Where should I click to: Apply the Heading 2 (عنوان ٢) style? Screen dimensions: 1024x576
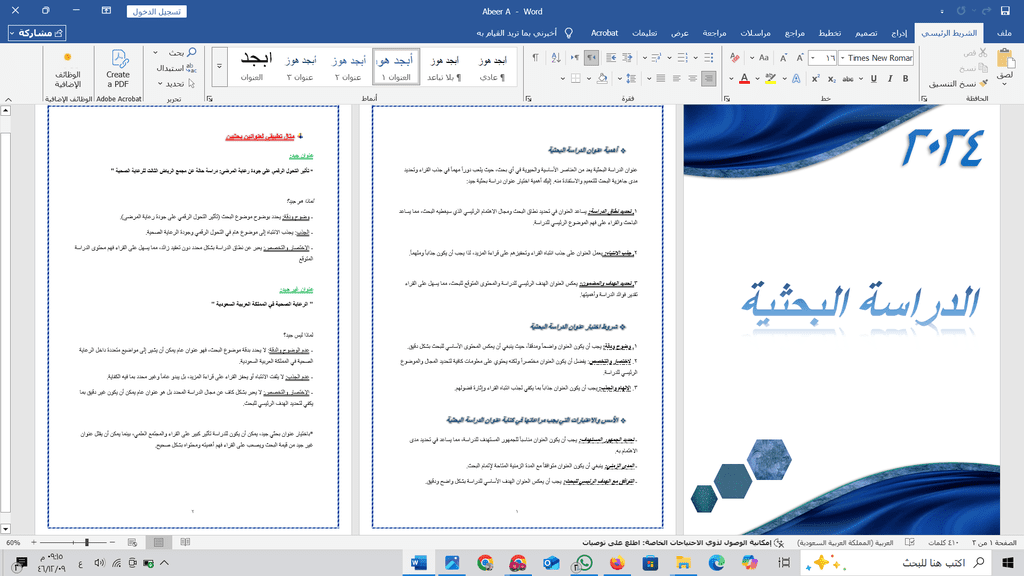pos(348,67)
